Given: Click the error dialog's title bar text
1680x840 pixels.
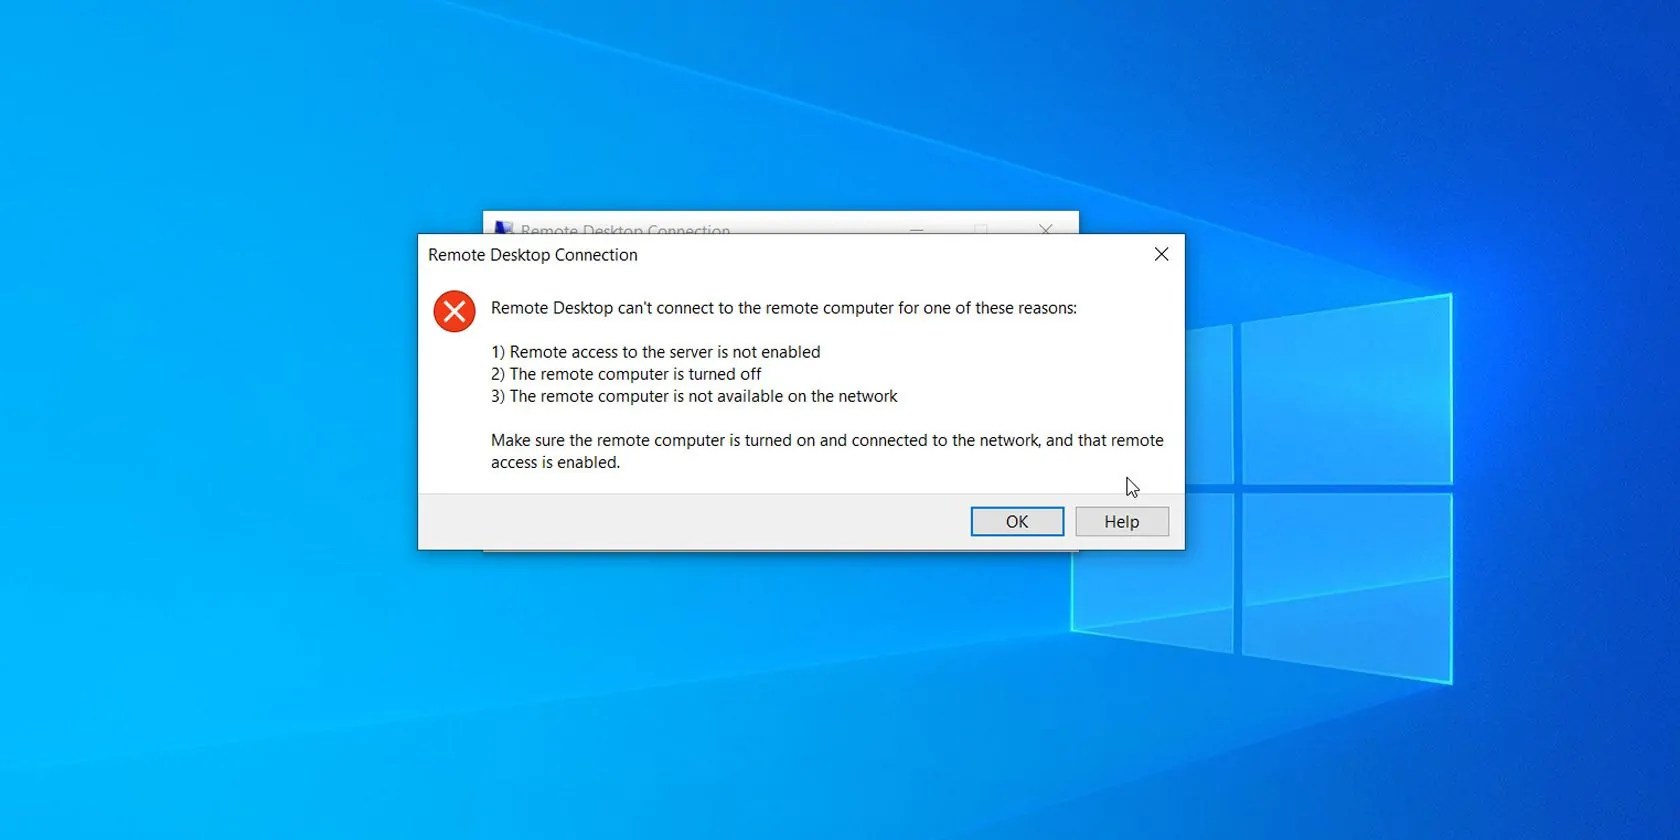Looking at the screenshot, I should 533,255.
